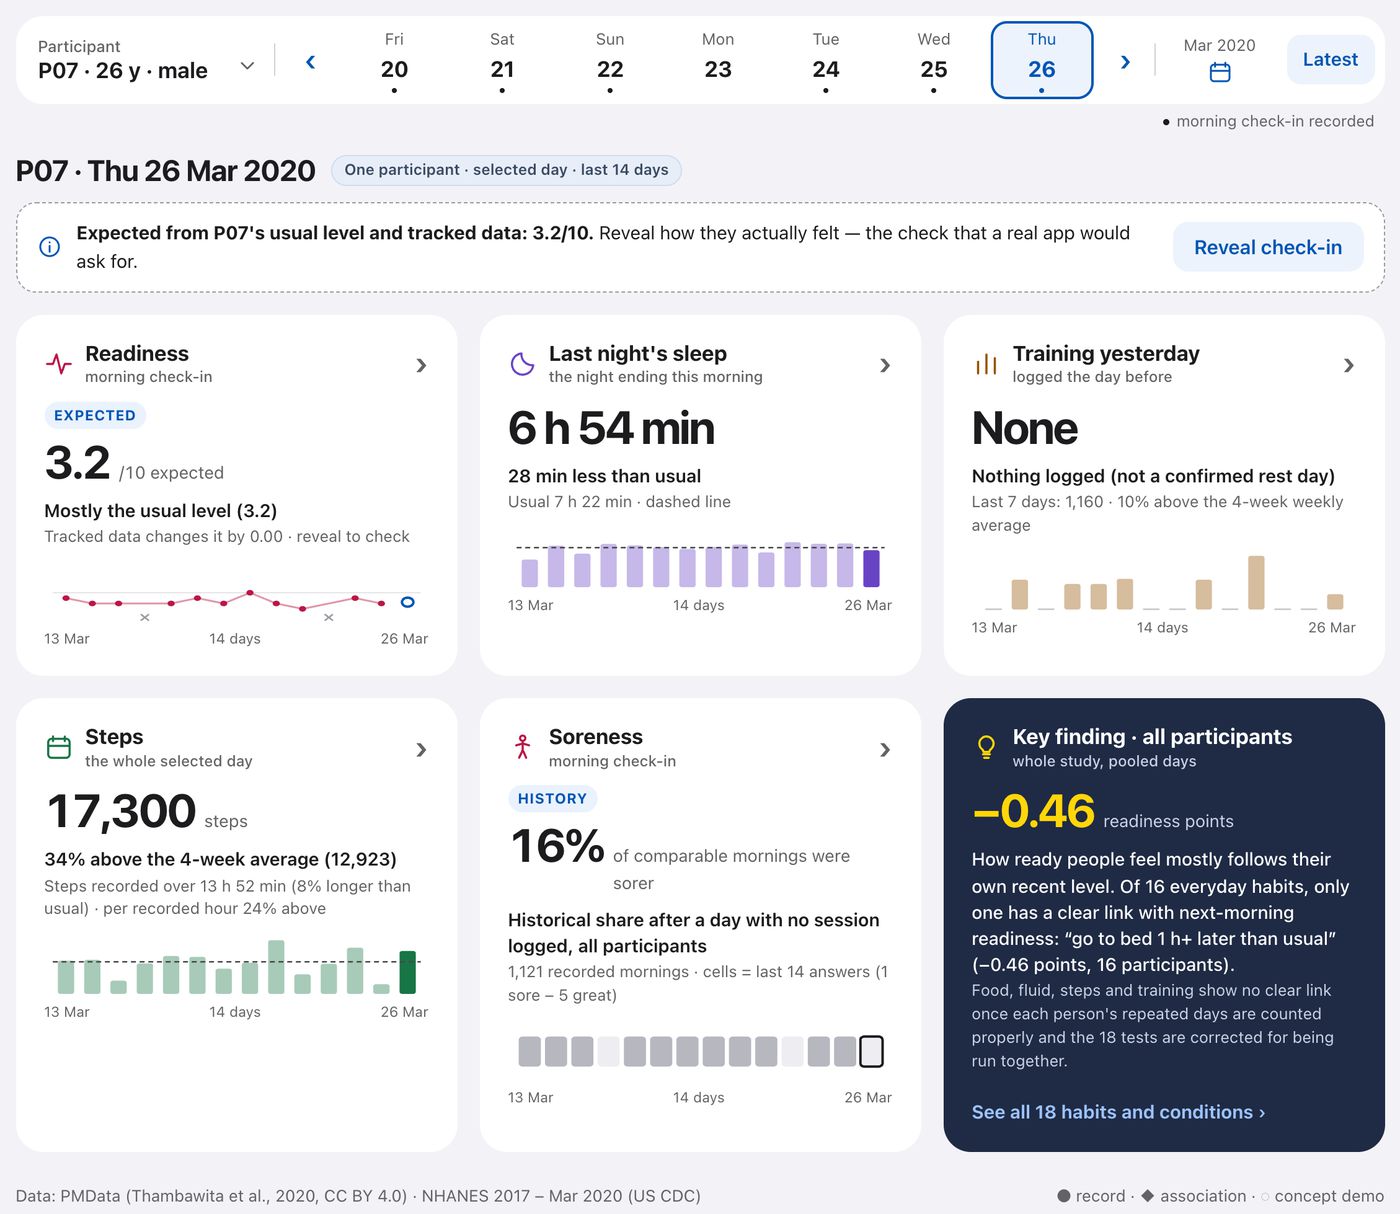Open the Mar 2020 calendar picker icon

click(1219, 72)
